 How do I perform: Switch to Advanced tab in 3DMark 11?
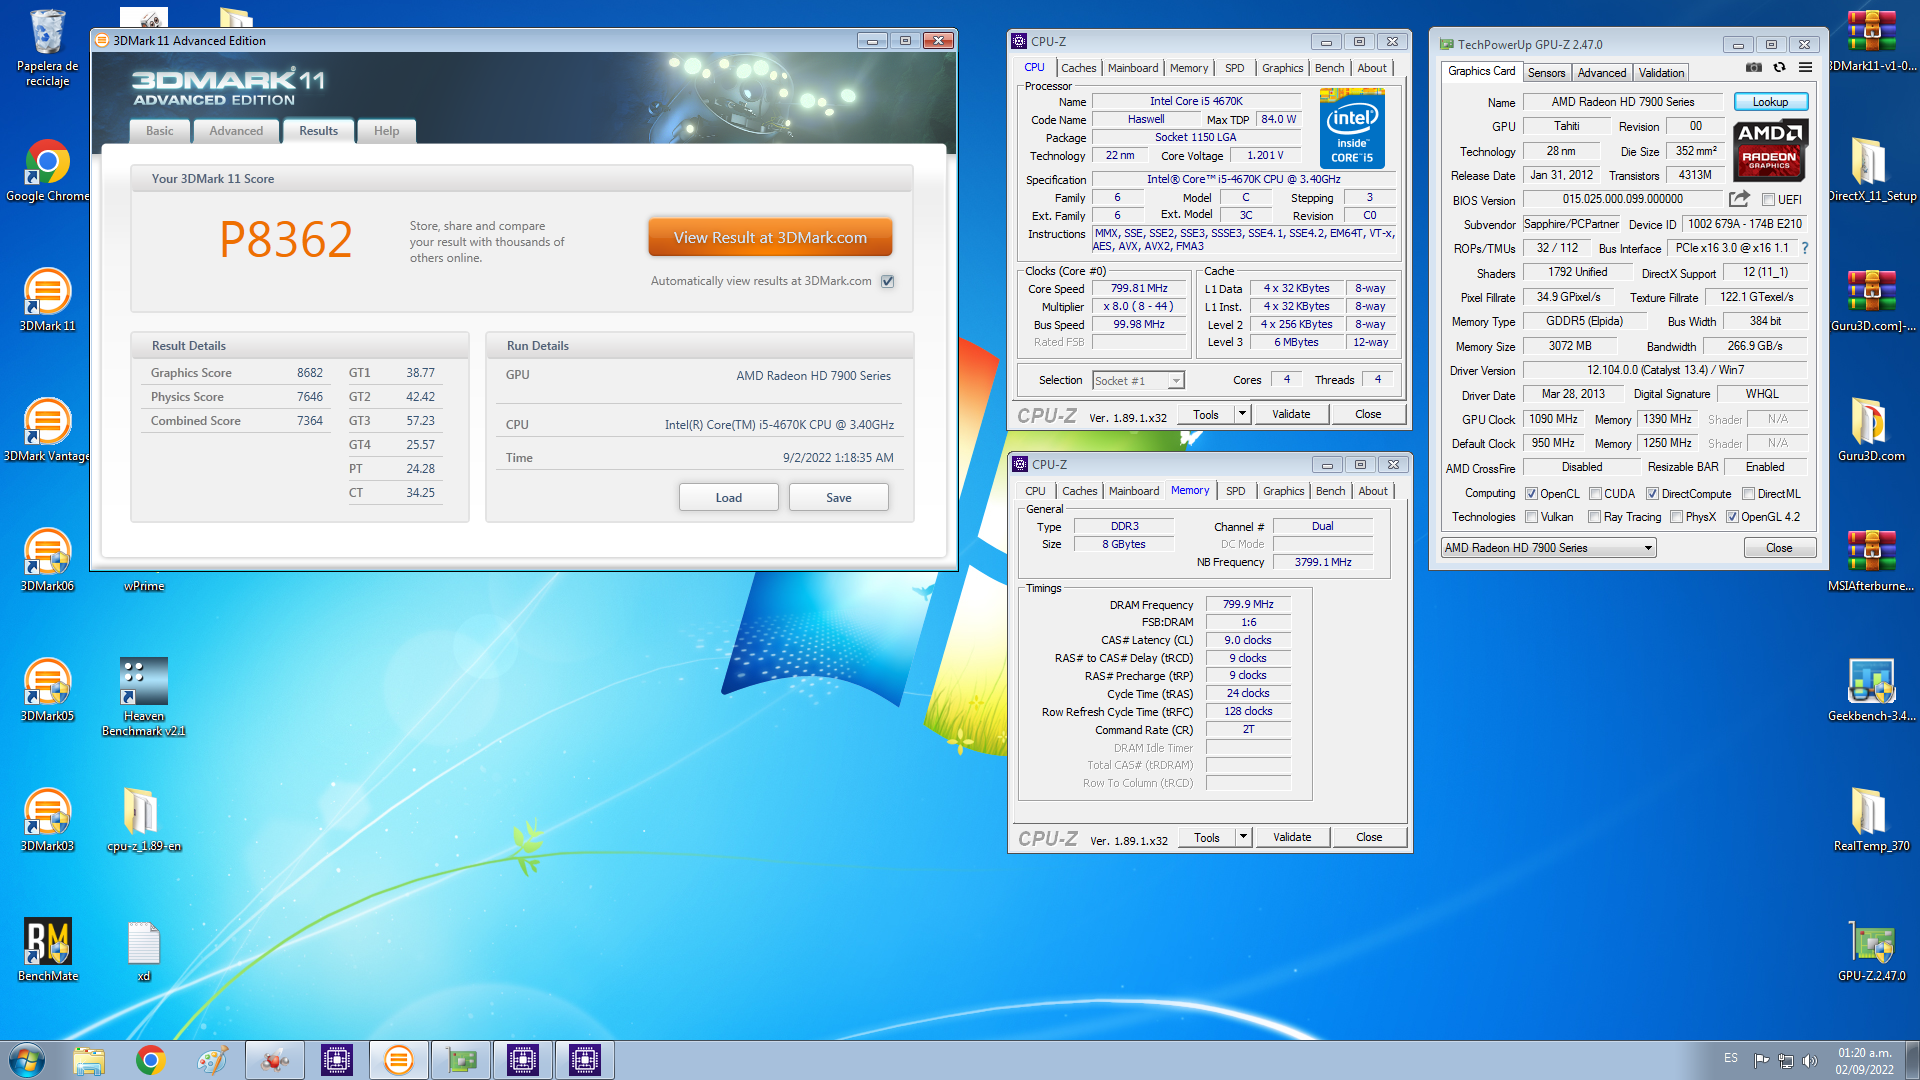pos(236,131)
